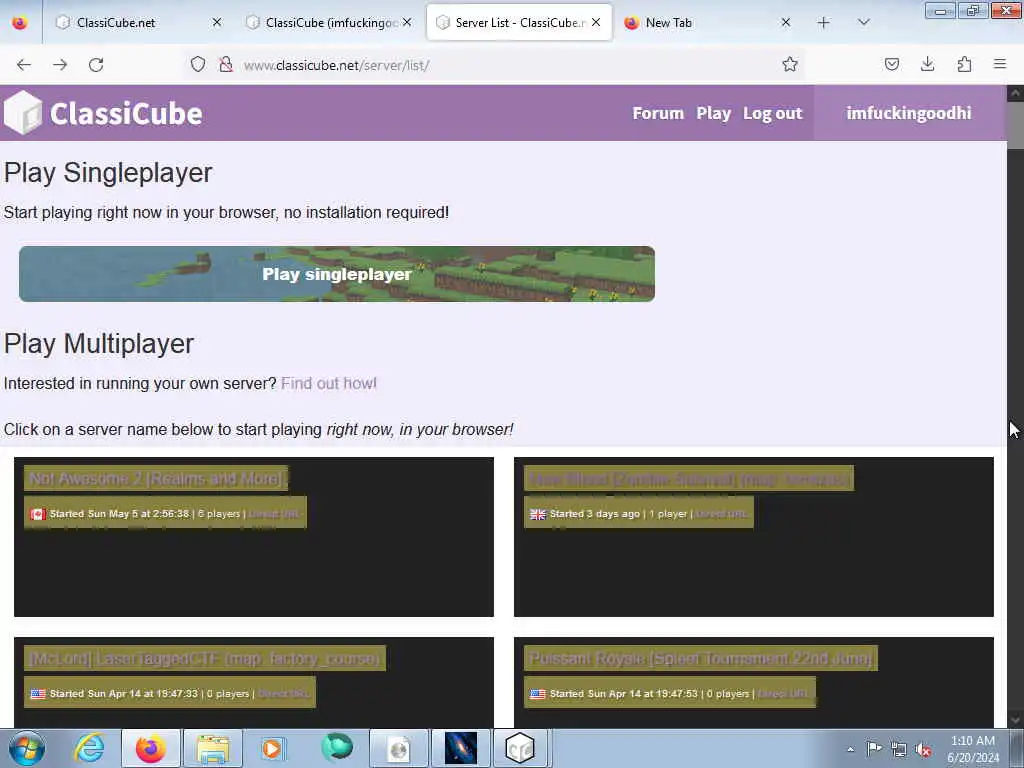1024x768 pixels.
Task: Click the Play Singleplayer heading
Action: (x=108, y=173)
